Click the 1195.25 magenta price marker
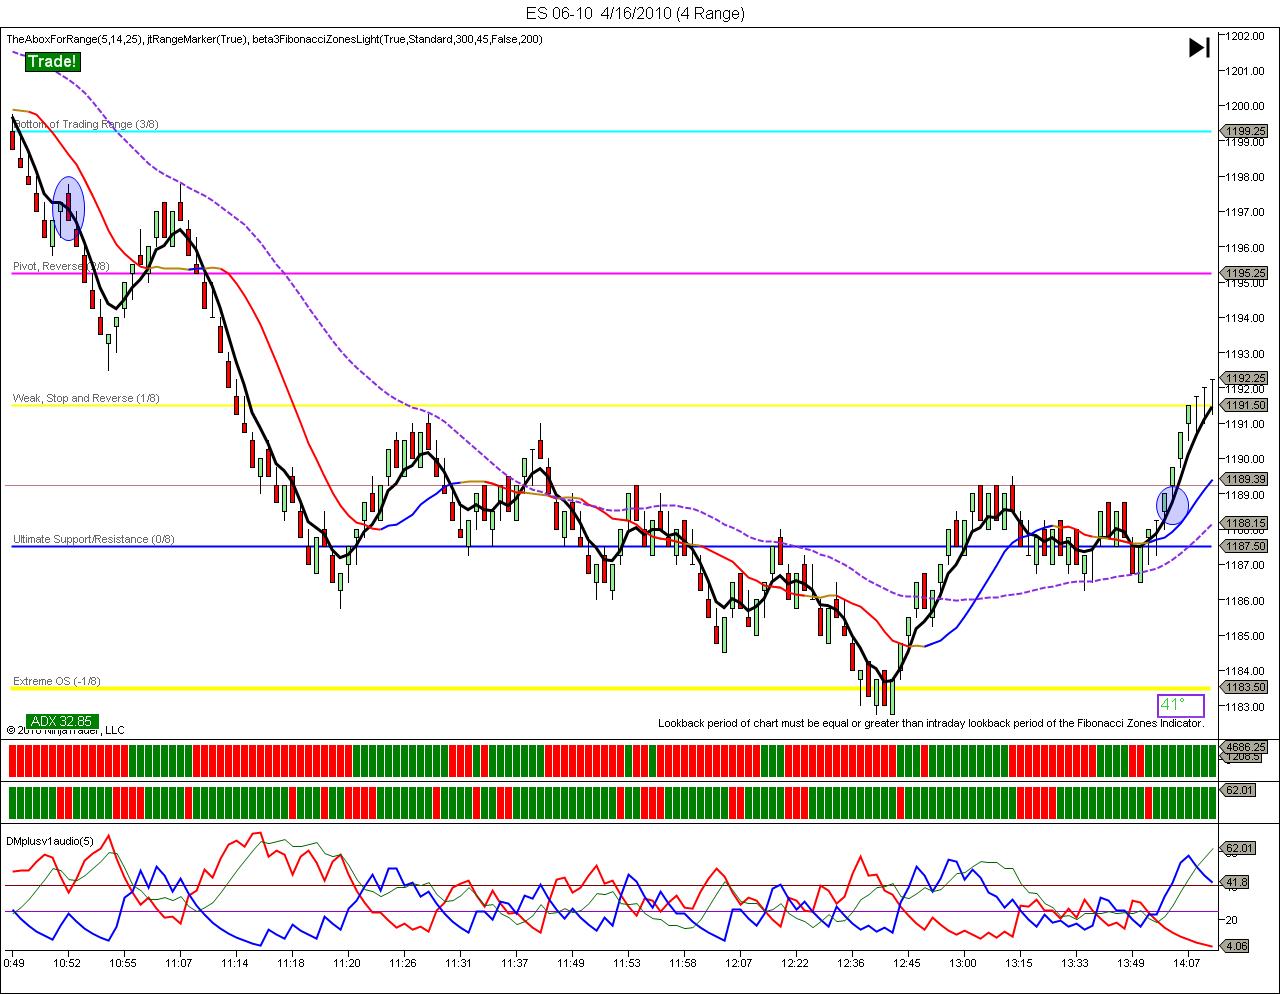1280x994 pixels. (x=1245, y=272)
